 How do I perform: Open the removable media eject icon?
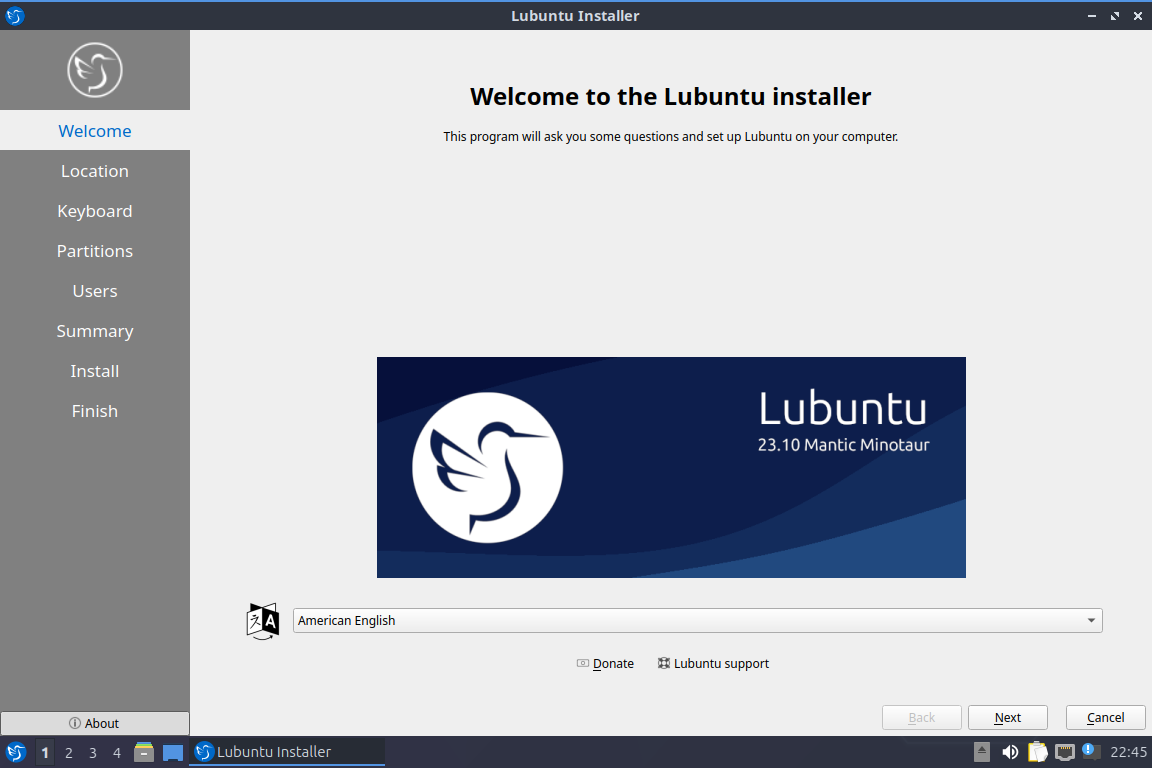982,752
